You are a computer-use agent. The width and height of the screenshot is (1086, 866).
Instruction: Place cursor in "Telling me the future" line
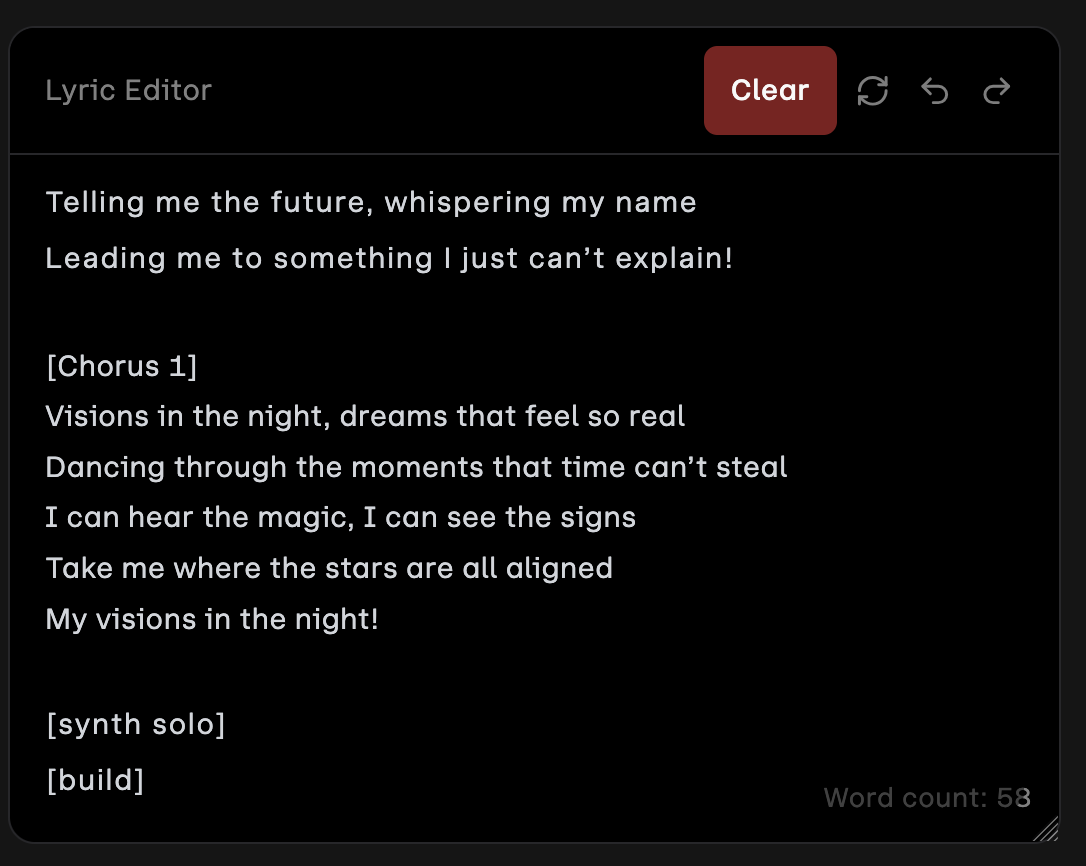click(x=370, y=202)
